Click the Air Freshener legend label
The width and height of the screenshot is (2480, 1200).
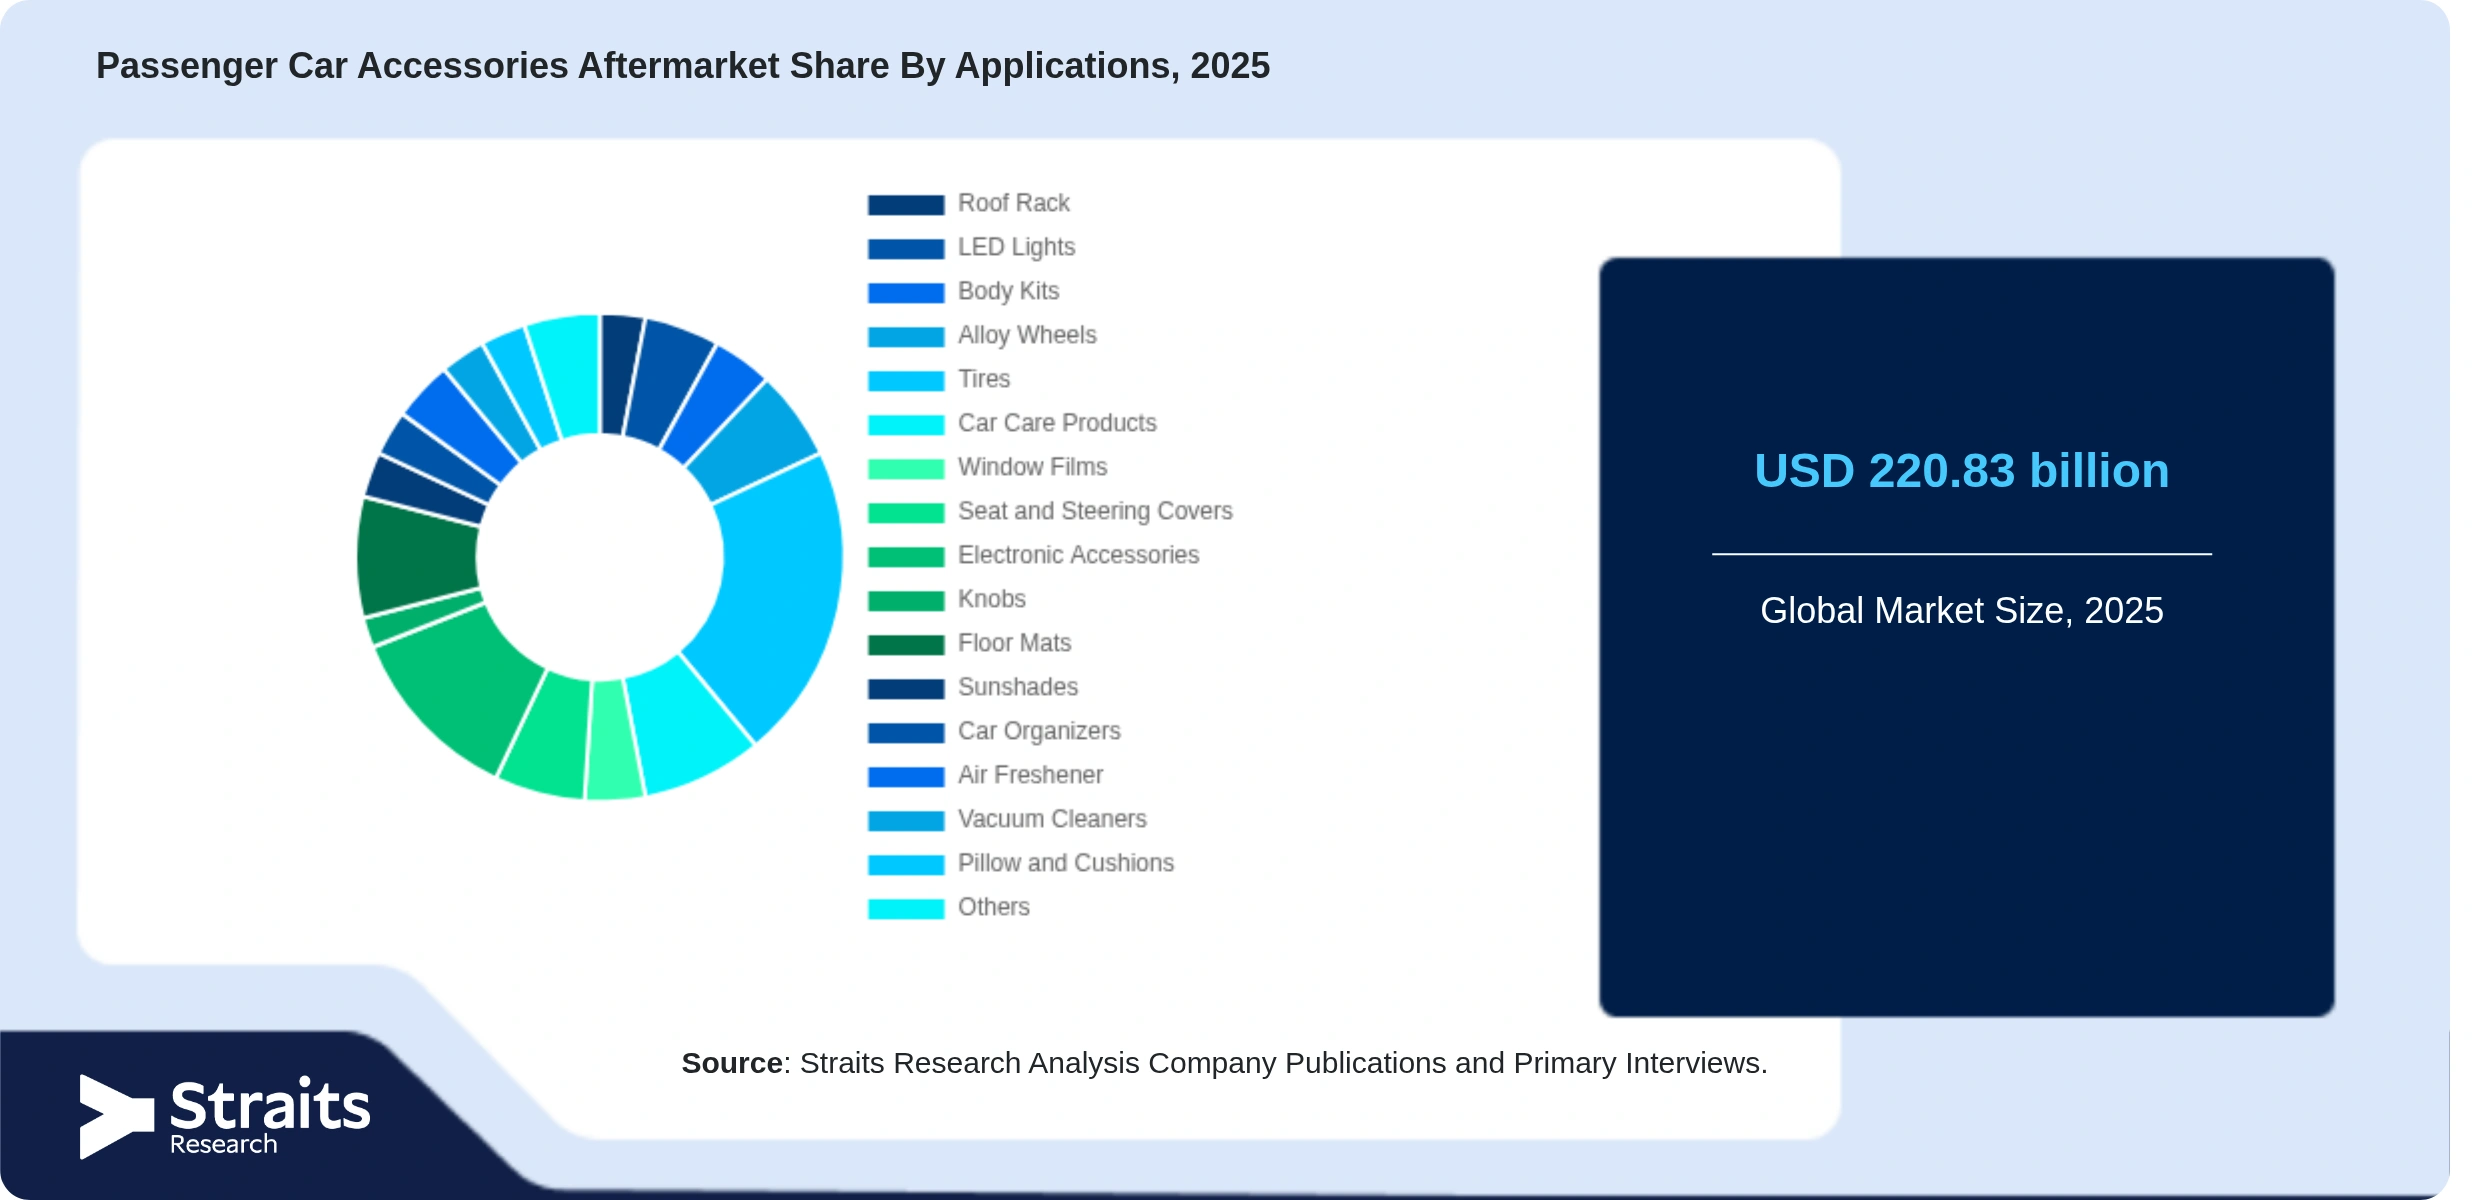tap(1031, 775)
